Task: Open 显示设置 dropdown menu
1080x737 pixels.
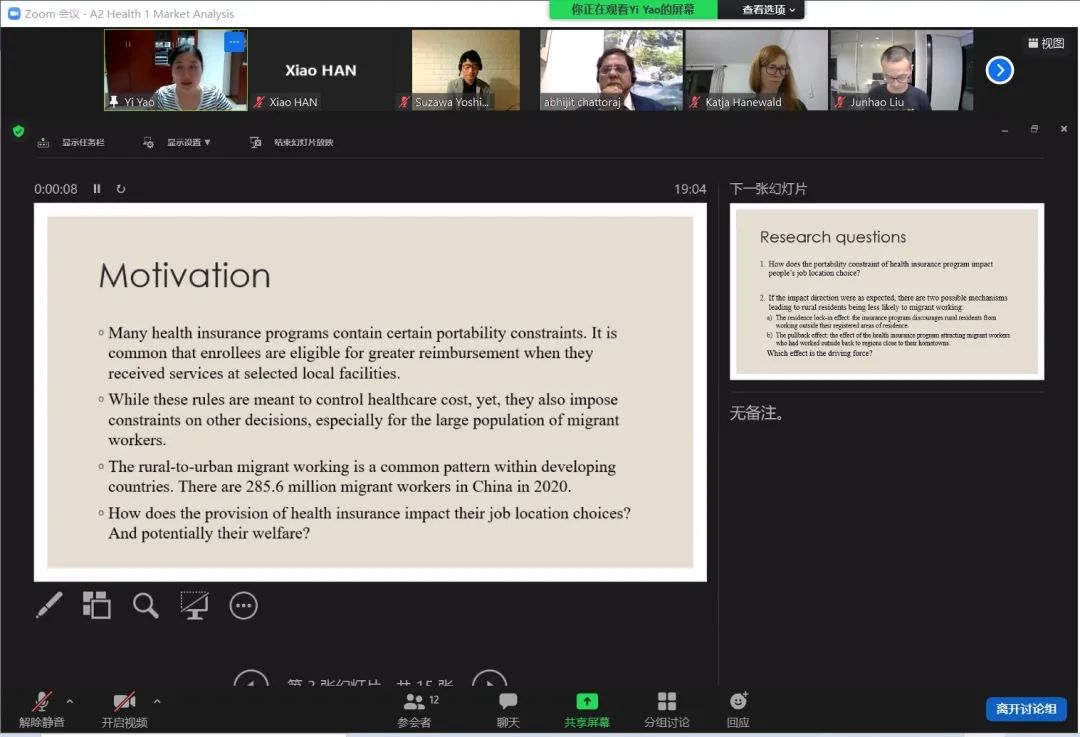Action: [x=178, y=143]
